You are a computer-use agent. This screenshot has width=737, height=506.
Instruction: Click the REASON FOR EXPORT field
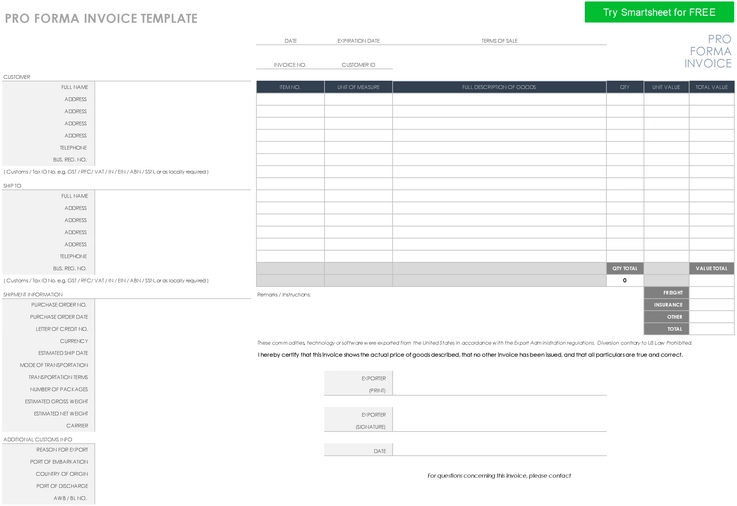pyautogui.click(x=173, y=450)
